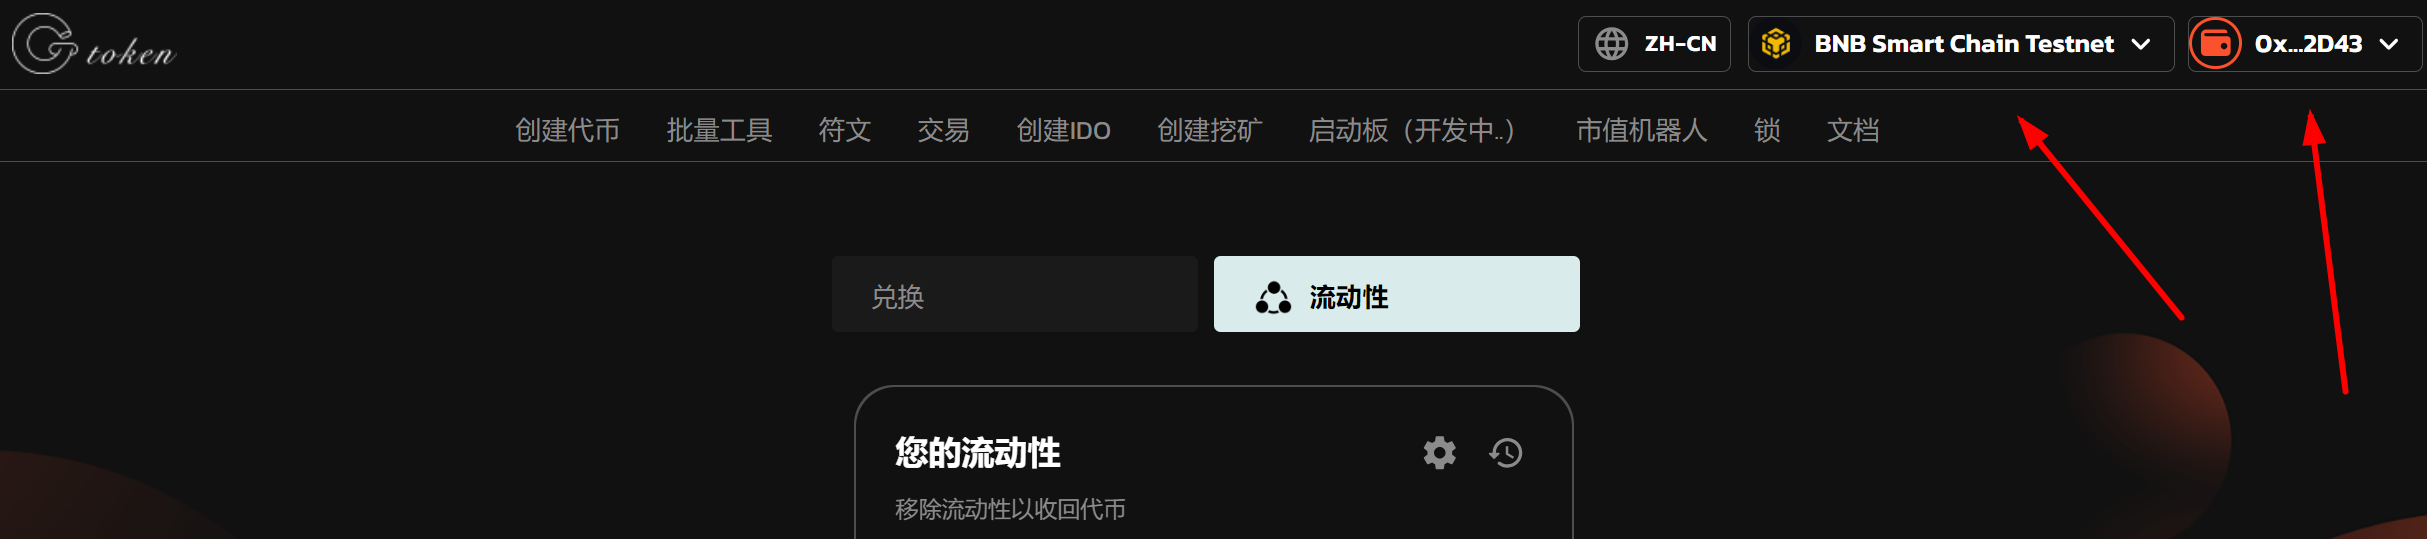Click the globe language icon
The image size is (2427, 539).
click(1611, 44)
